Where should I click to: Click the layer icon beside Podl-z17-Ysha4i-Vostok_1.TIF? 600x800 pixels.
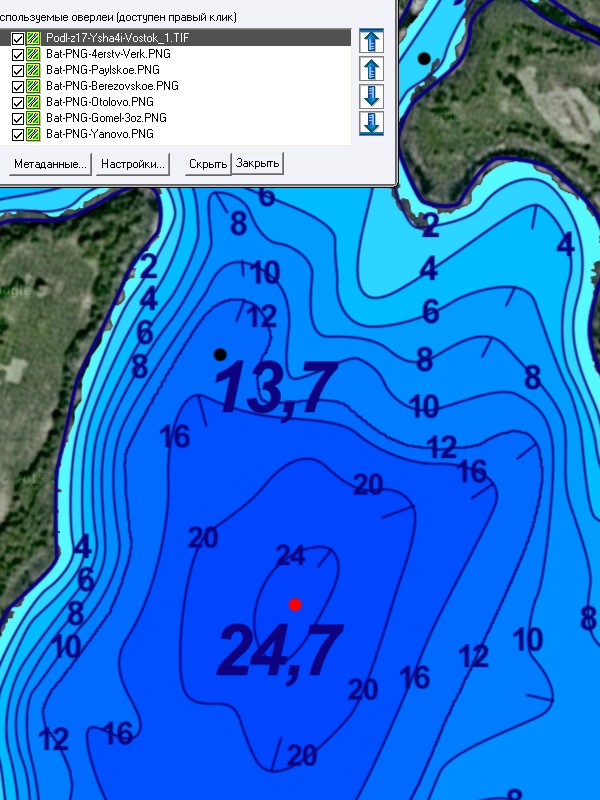coord(33,38)
